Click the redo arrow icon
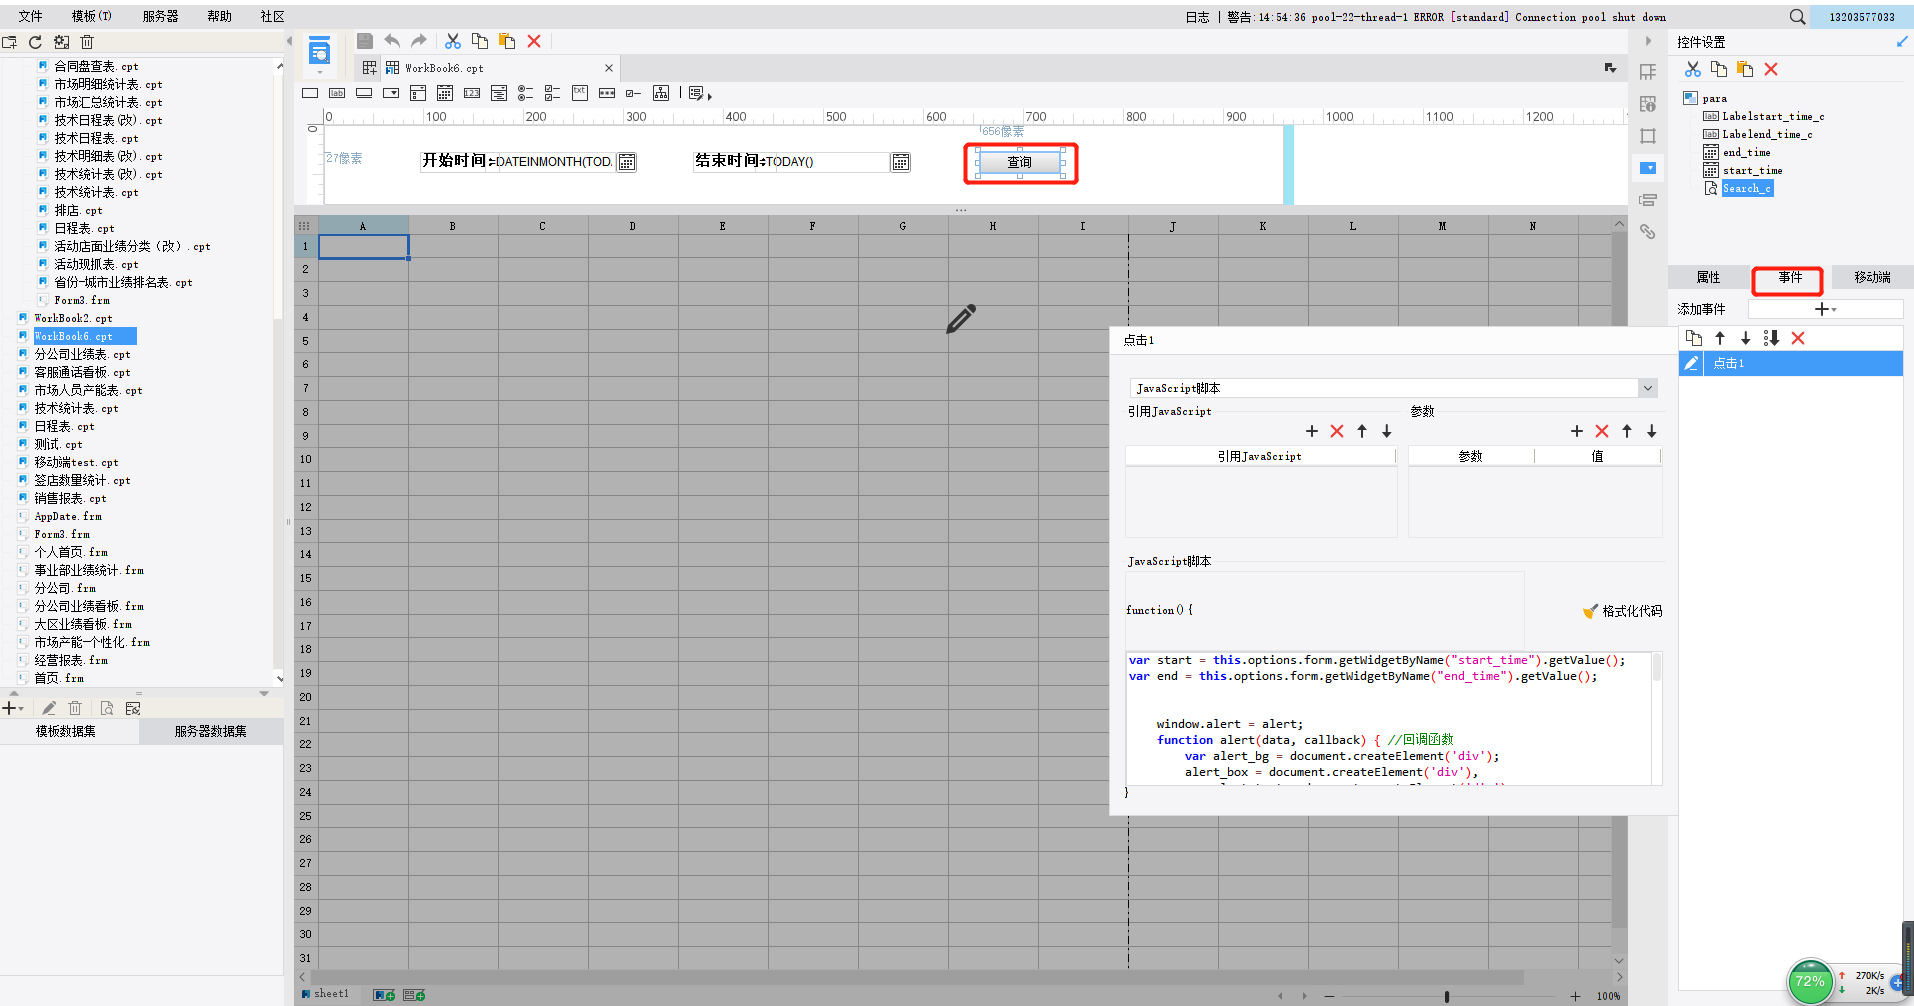The image size is (1914, 1006). [x=419, y=41]
